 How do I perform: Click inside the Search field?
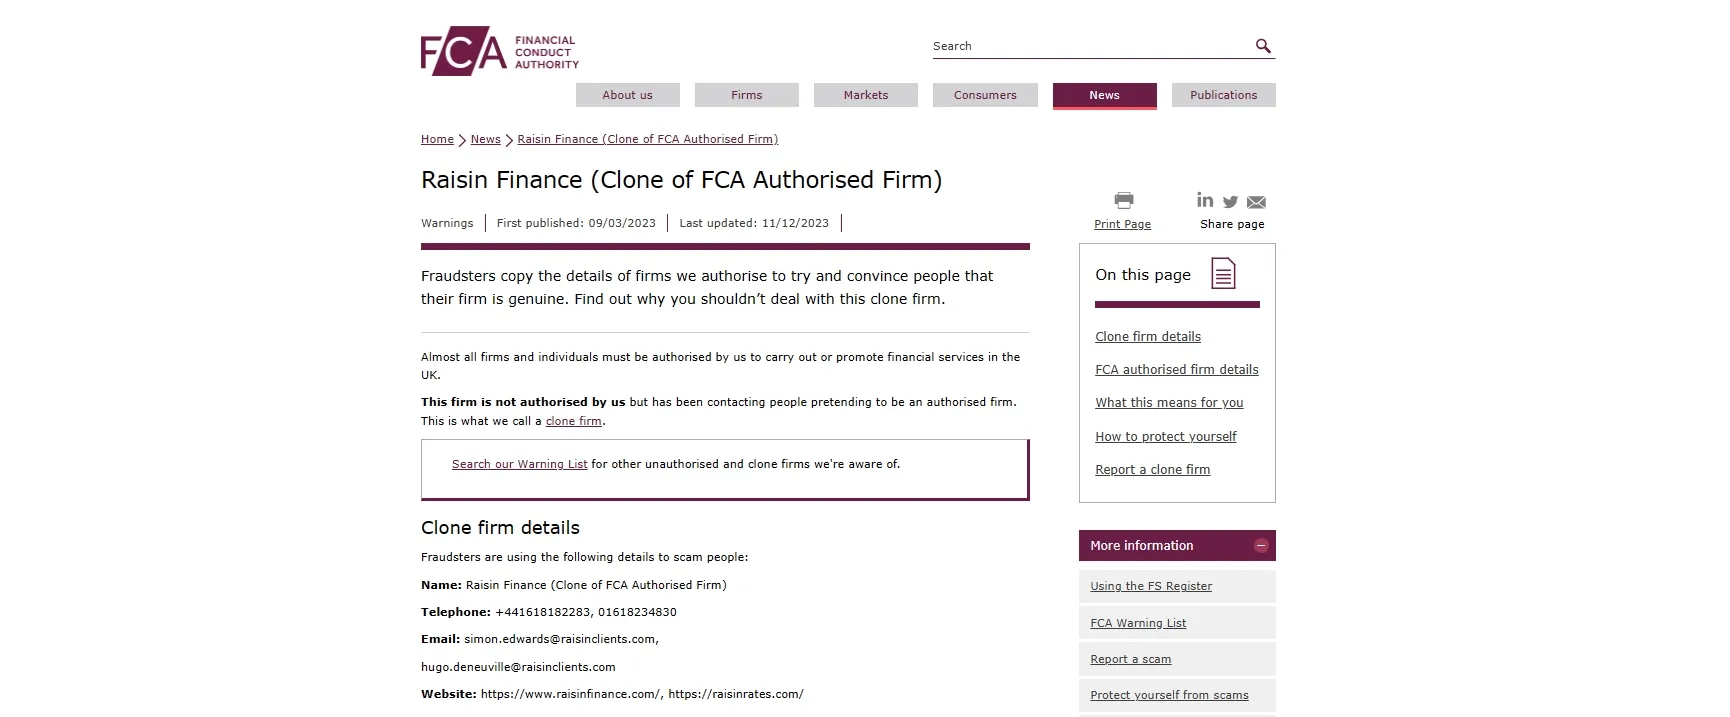coord(1090,46)
